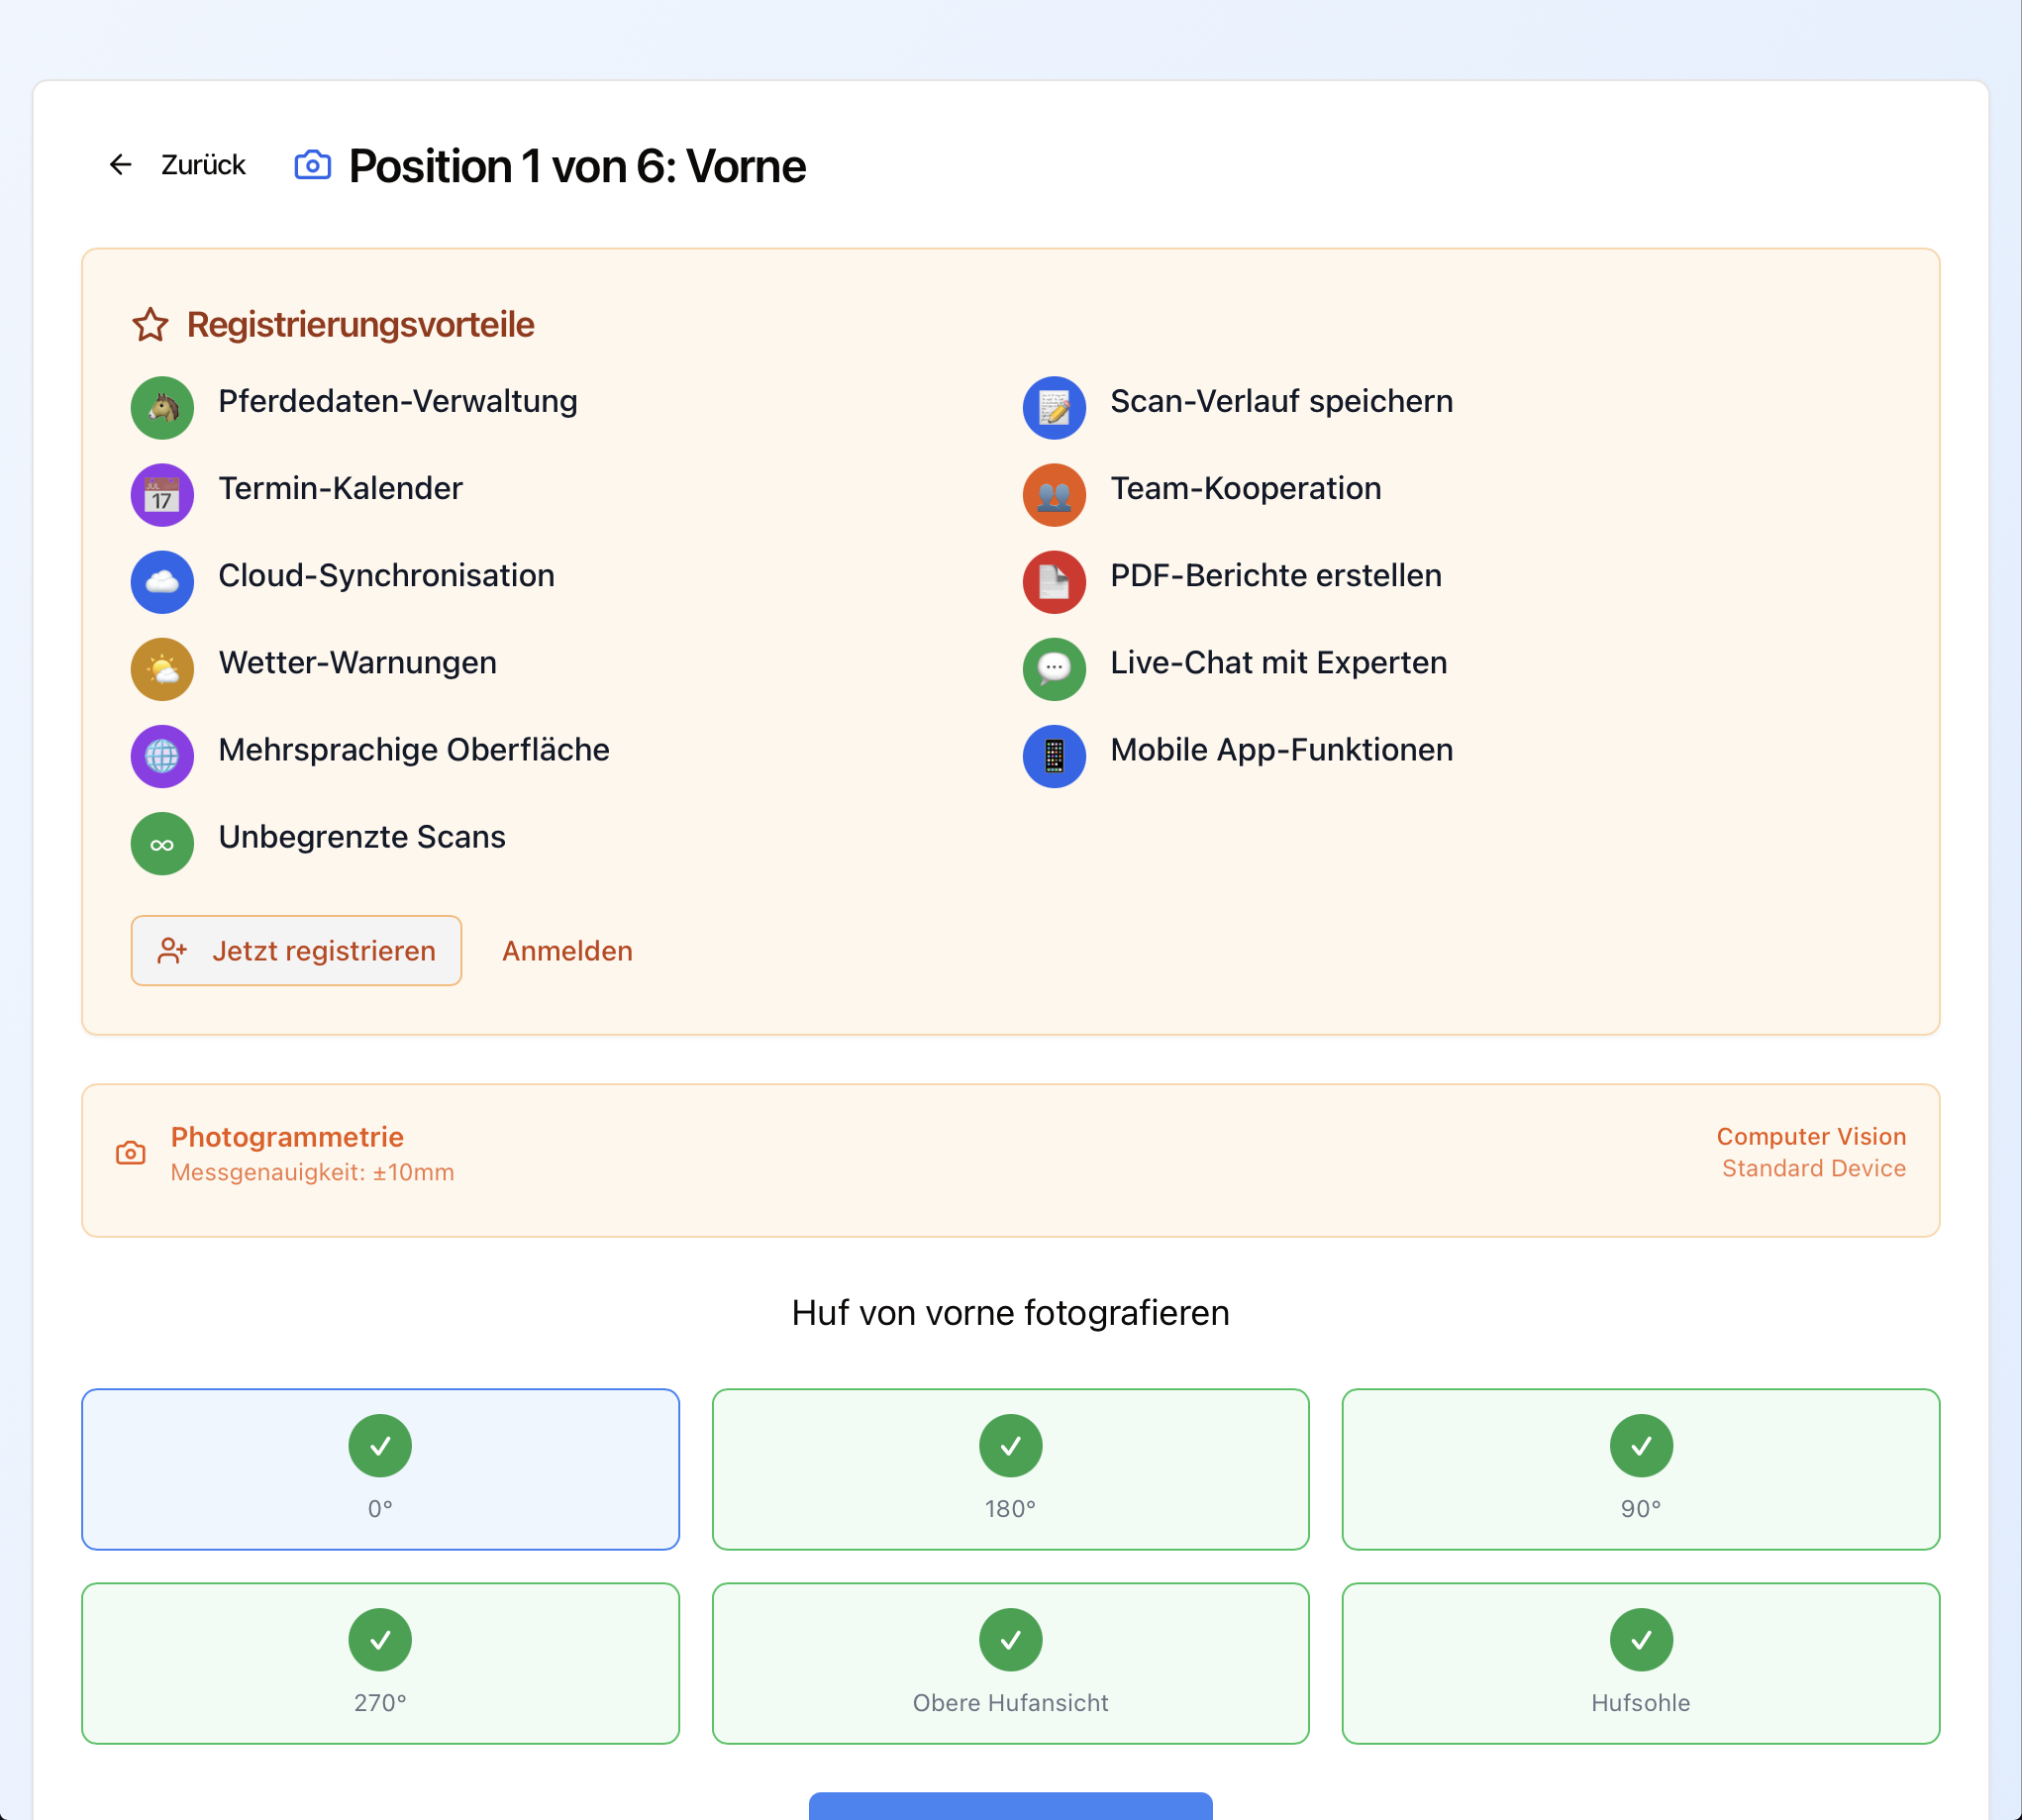
Task: Select the 0° position tile
Action: point(380,1469)
